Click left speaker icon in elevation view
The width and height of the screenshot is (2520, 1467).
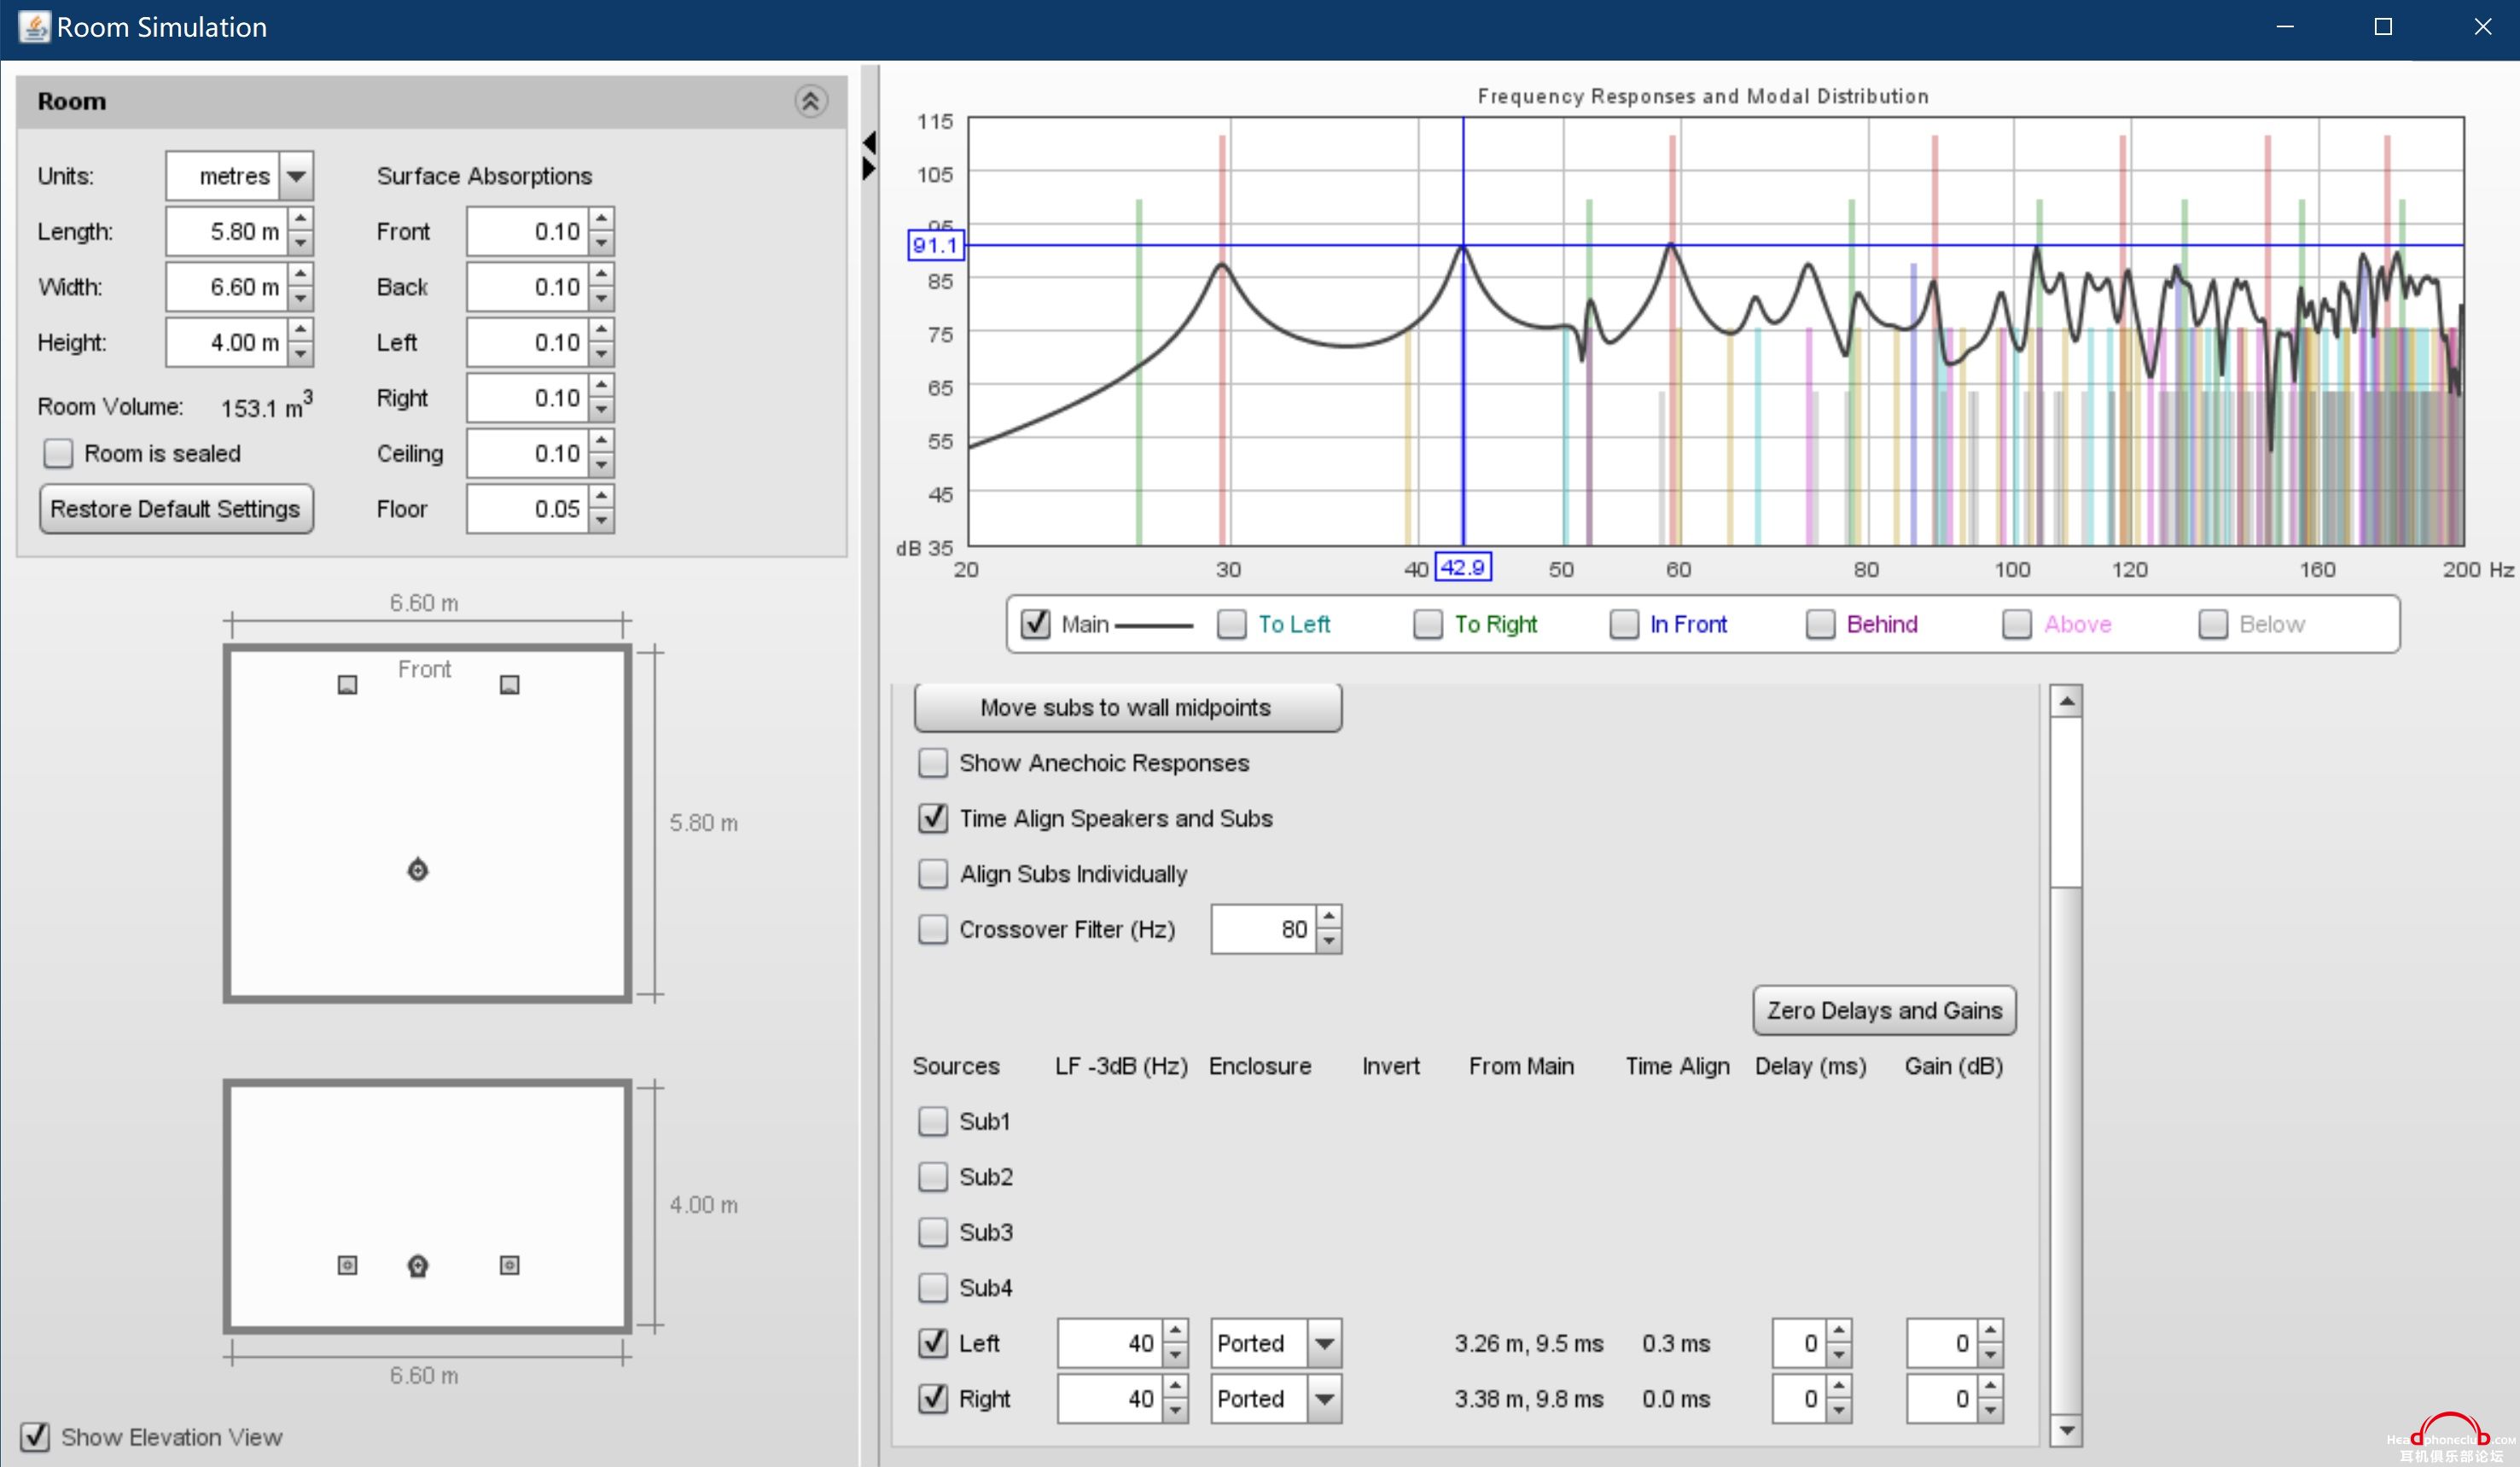pos(347,1265)
